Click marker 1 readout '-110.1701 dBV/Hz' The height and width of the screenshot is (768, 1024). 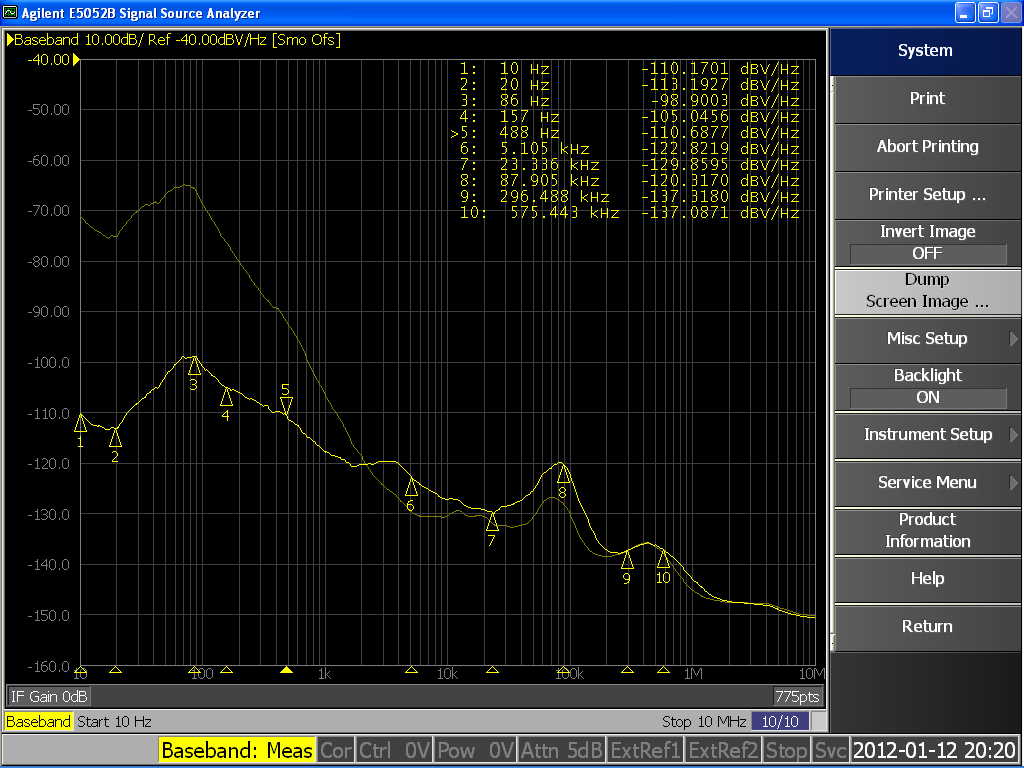coord(720,69)
